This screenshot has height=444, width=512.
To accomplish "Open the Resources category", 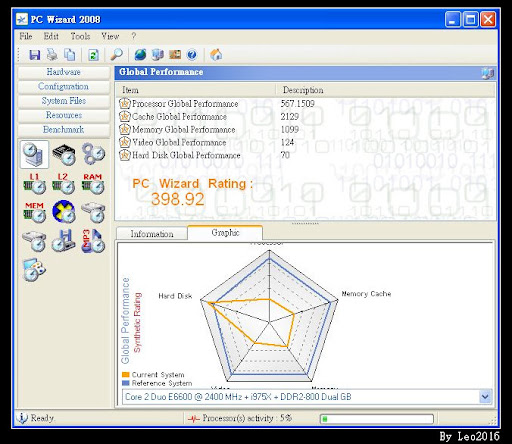I will [63, 115].
